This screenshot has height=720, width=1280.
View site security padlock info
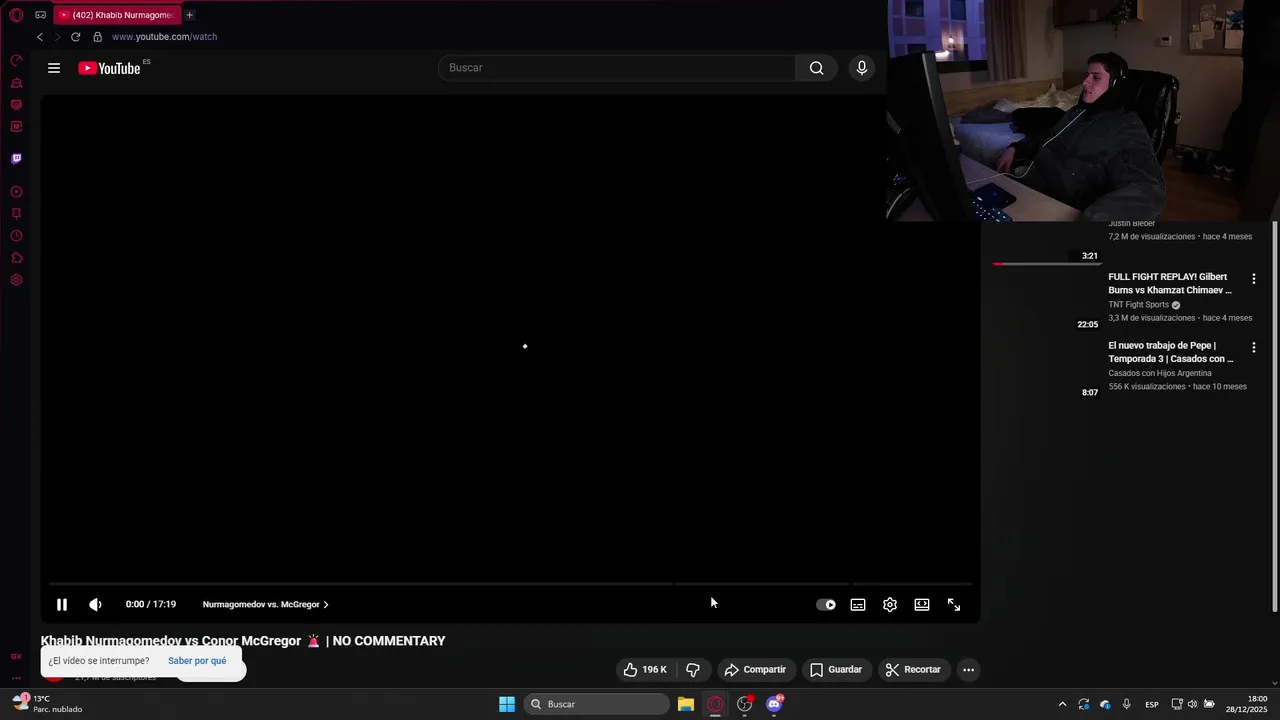[x=97, y=37]
